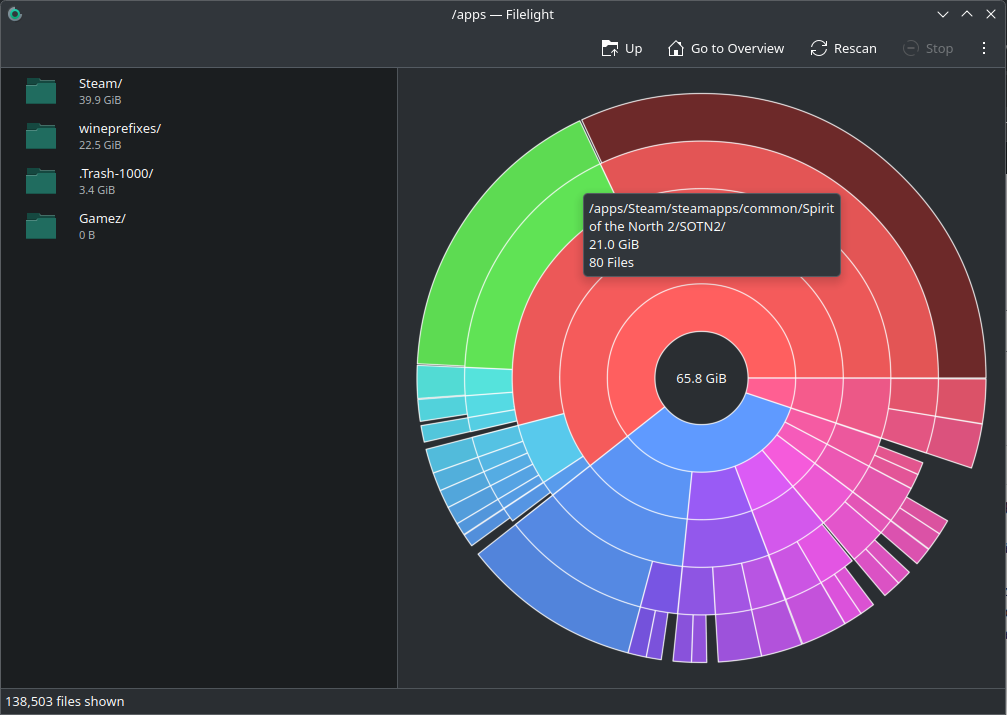The height and width of the screenshot is (715, 1007).
Task: Click the 65.8 GiB center circle
Action: 701,379
